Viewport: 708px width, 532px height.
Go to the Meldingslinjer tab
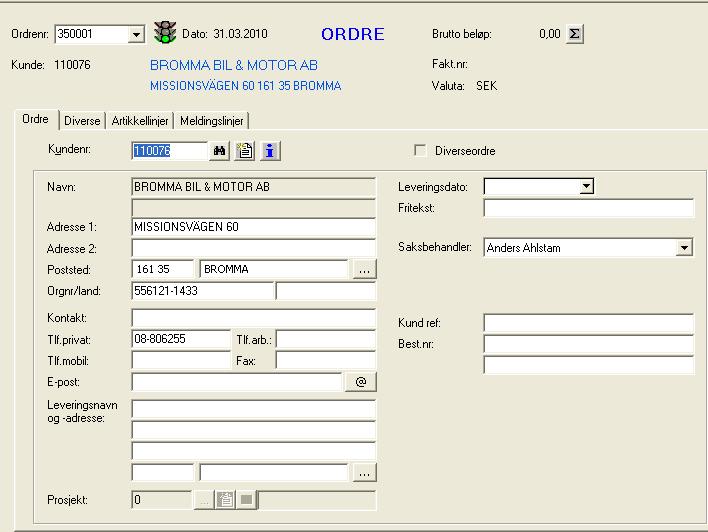(x=212, y=121)
